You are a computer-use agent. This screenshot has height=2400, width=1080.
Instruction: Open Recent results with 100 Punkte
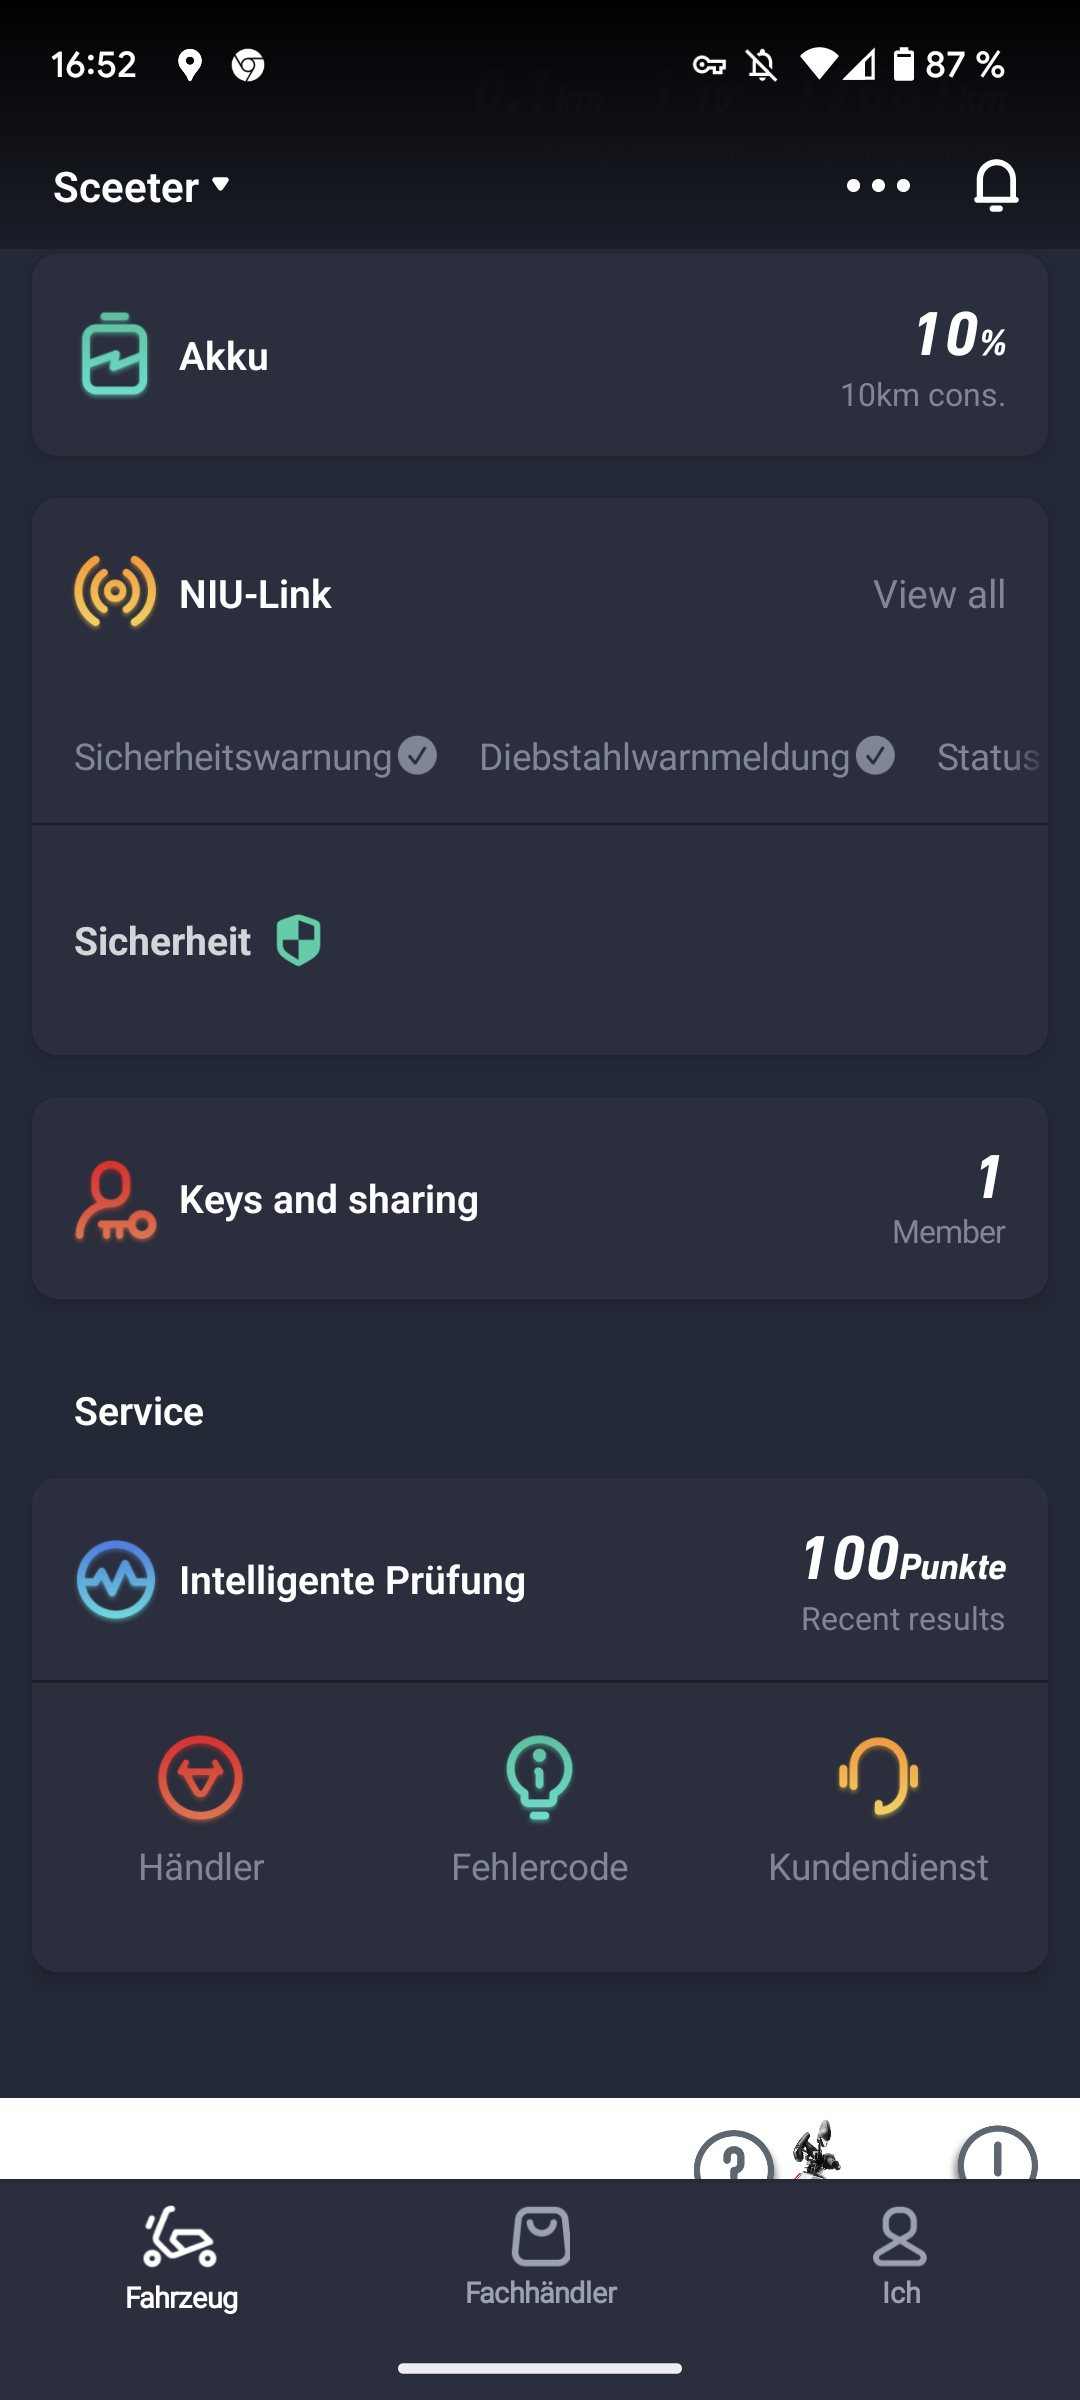click(903, 1582)
